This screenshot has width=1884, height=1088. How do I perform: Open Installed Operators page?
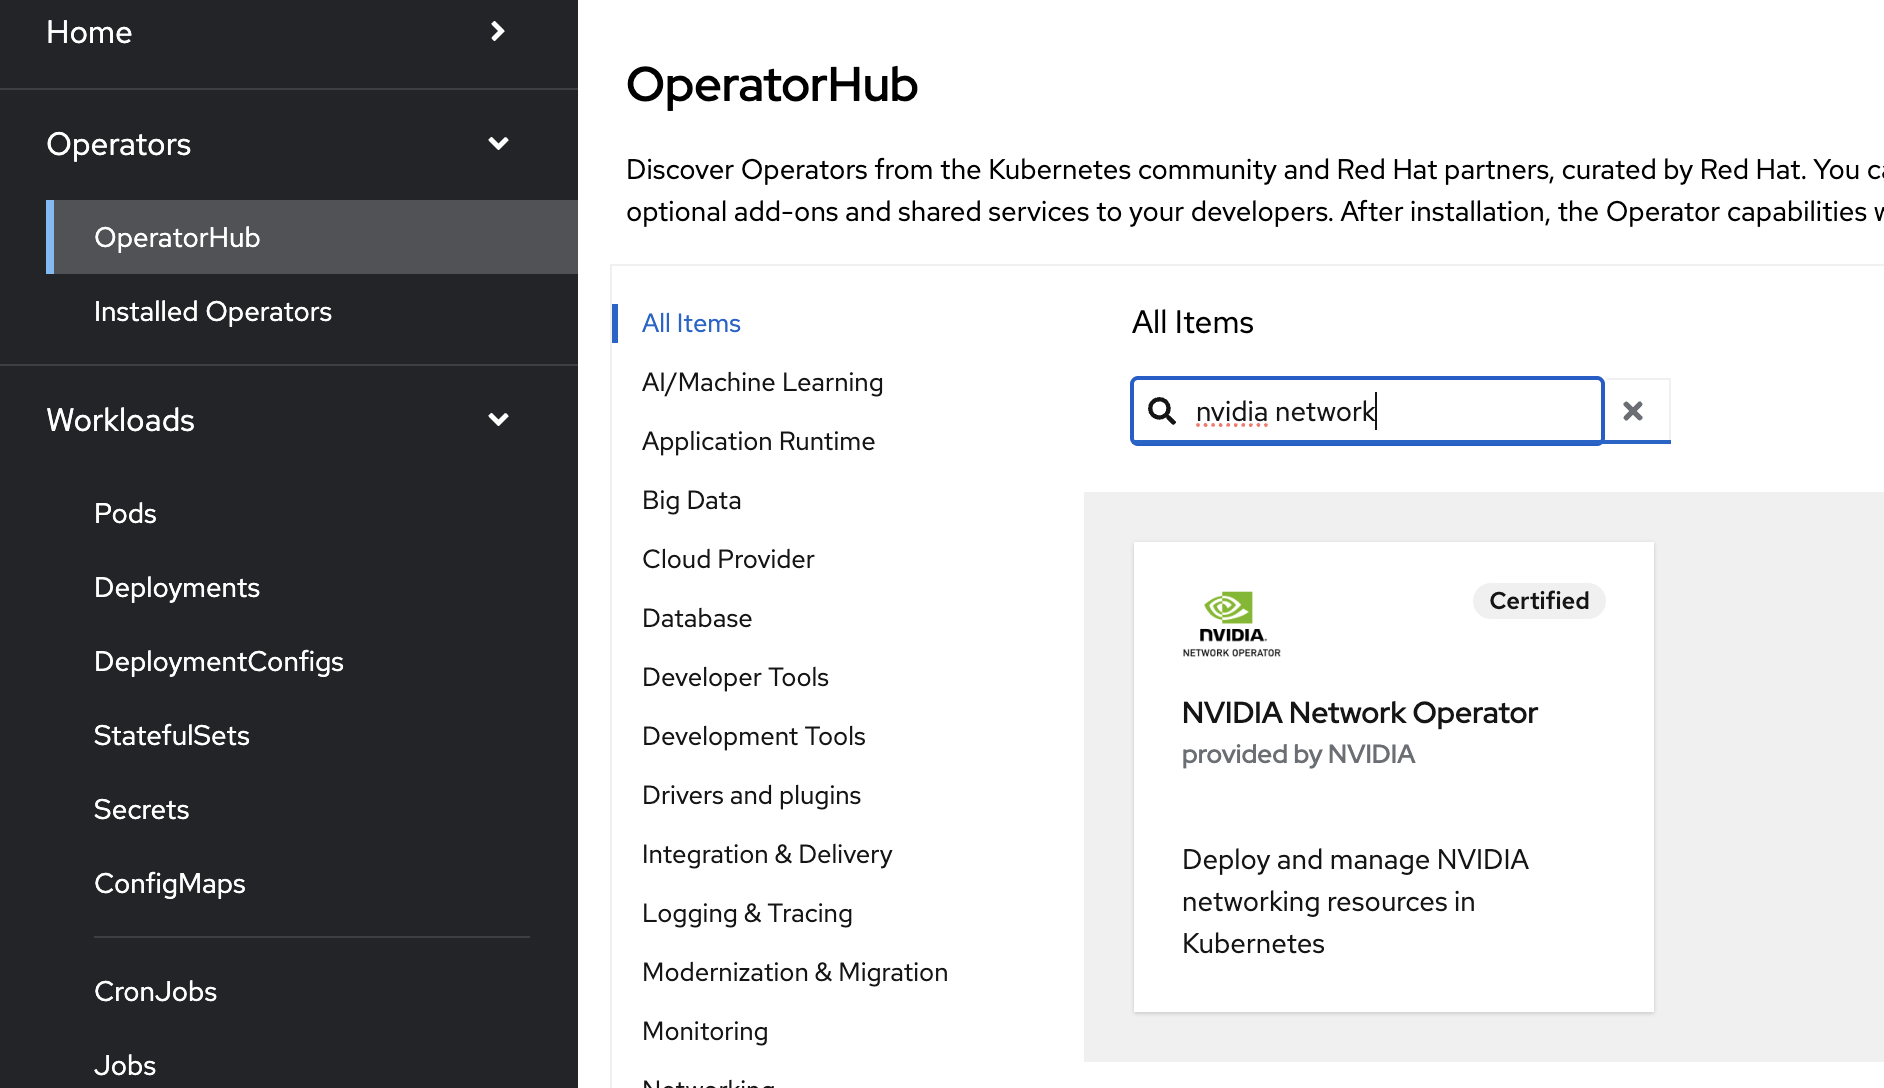pos(212,312)
